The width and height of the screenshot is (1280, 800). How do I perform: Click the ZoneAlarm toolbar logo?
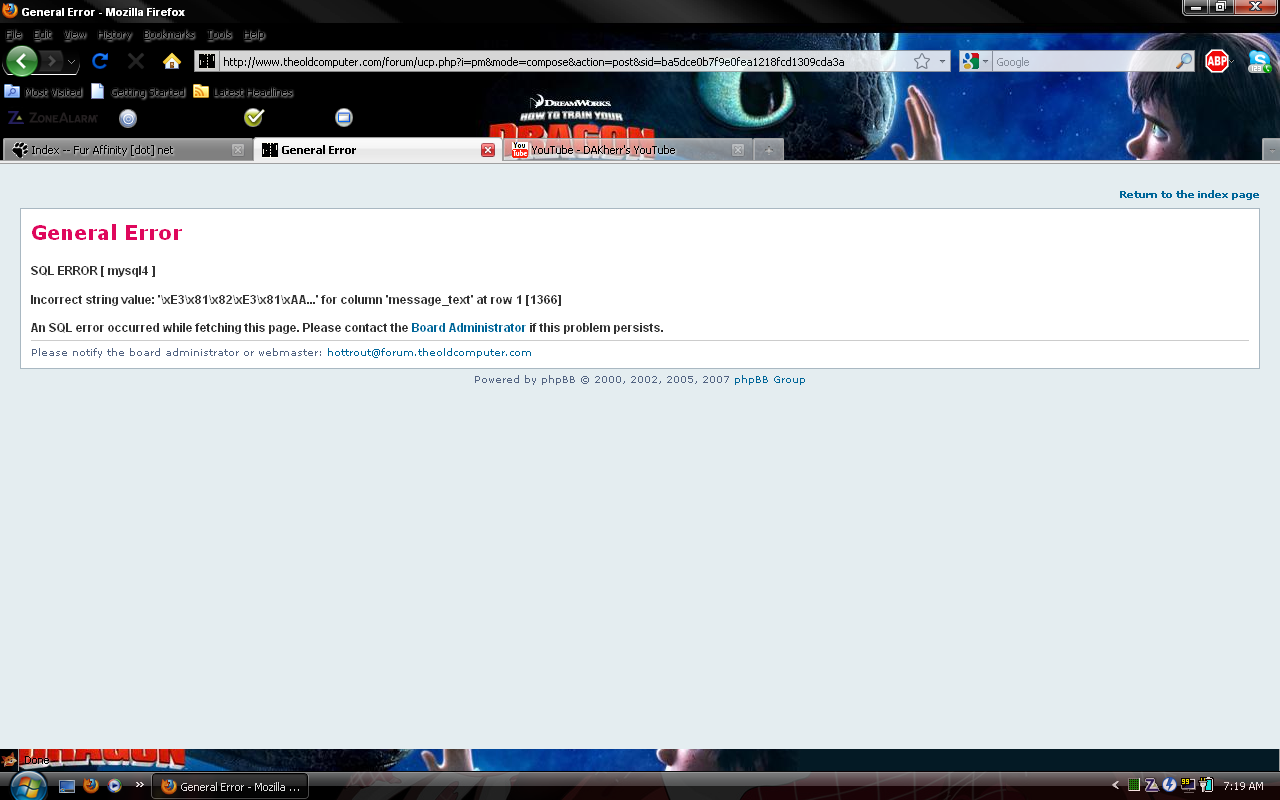(53, 118)
